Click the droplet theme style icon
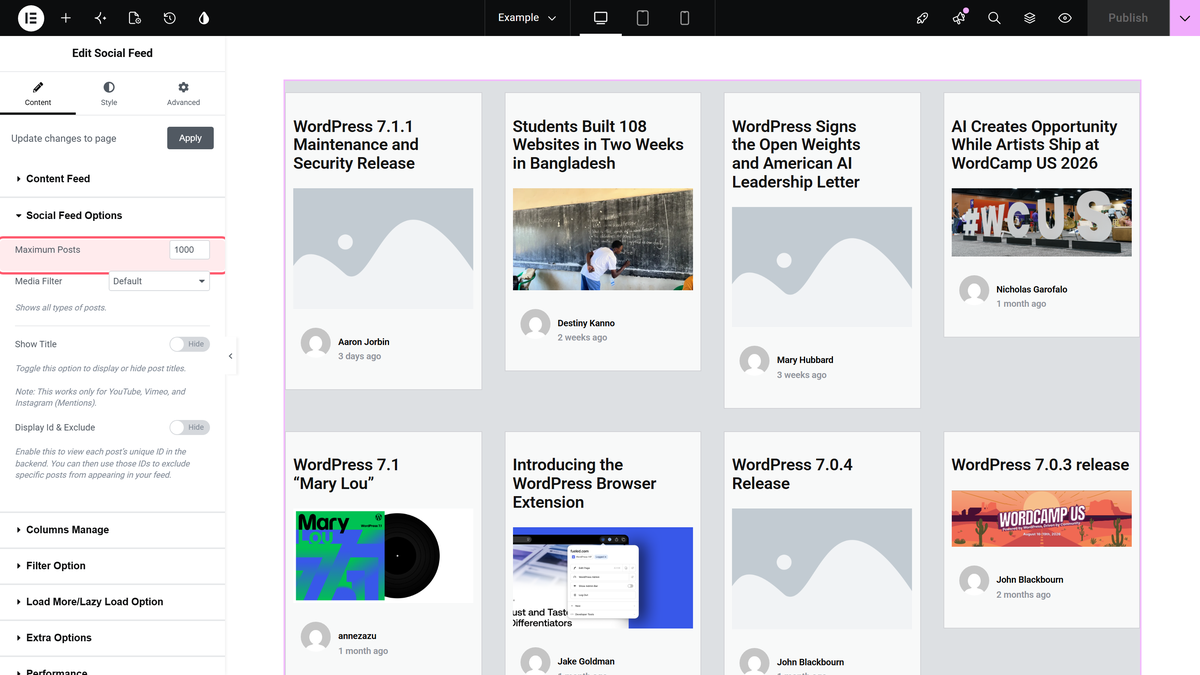 pos(204,18)
